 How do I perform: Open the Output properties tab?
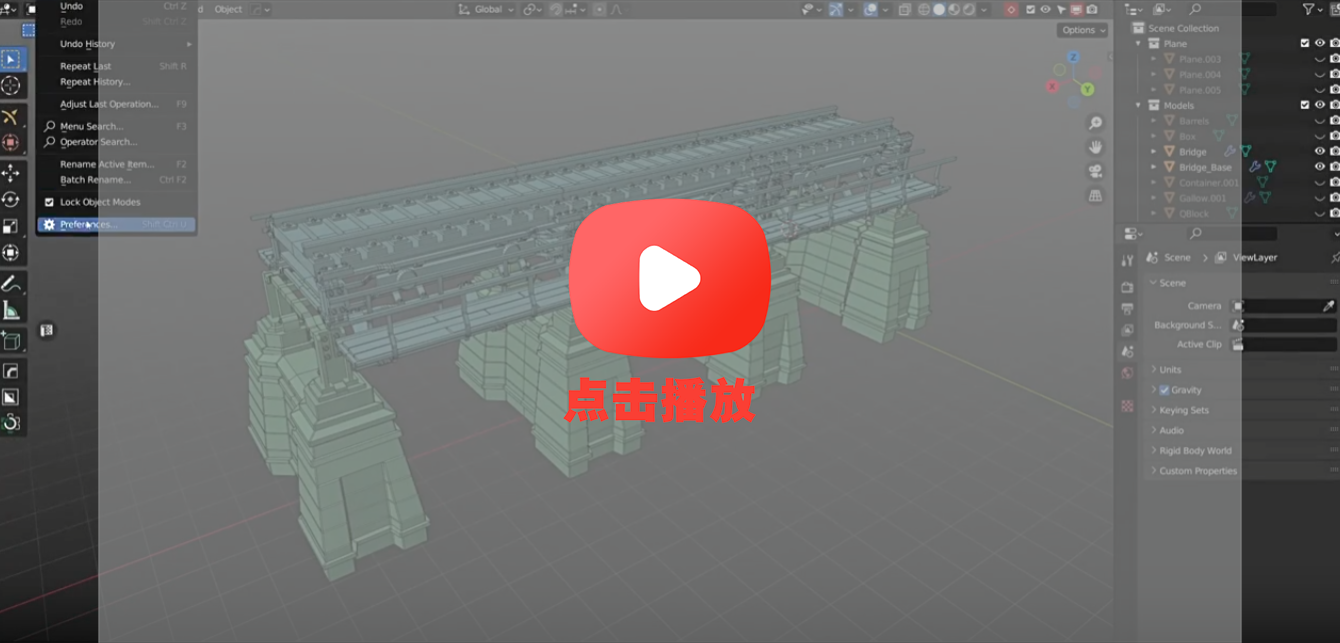pos(1128,309)
